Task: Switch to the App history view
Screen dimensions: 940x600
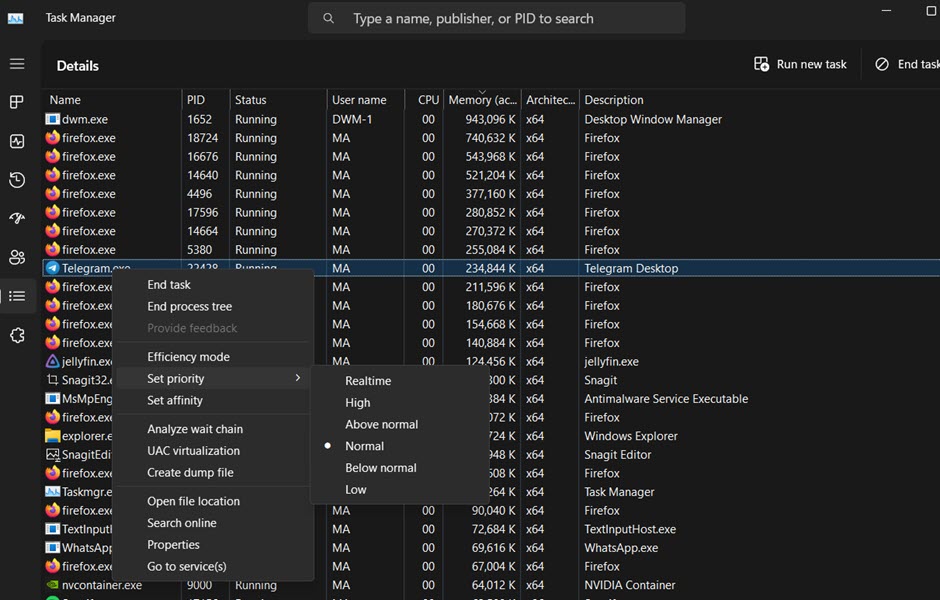Action: [16, 180]
